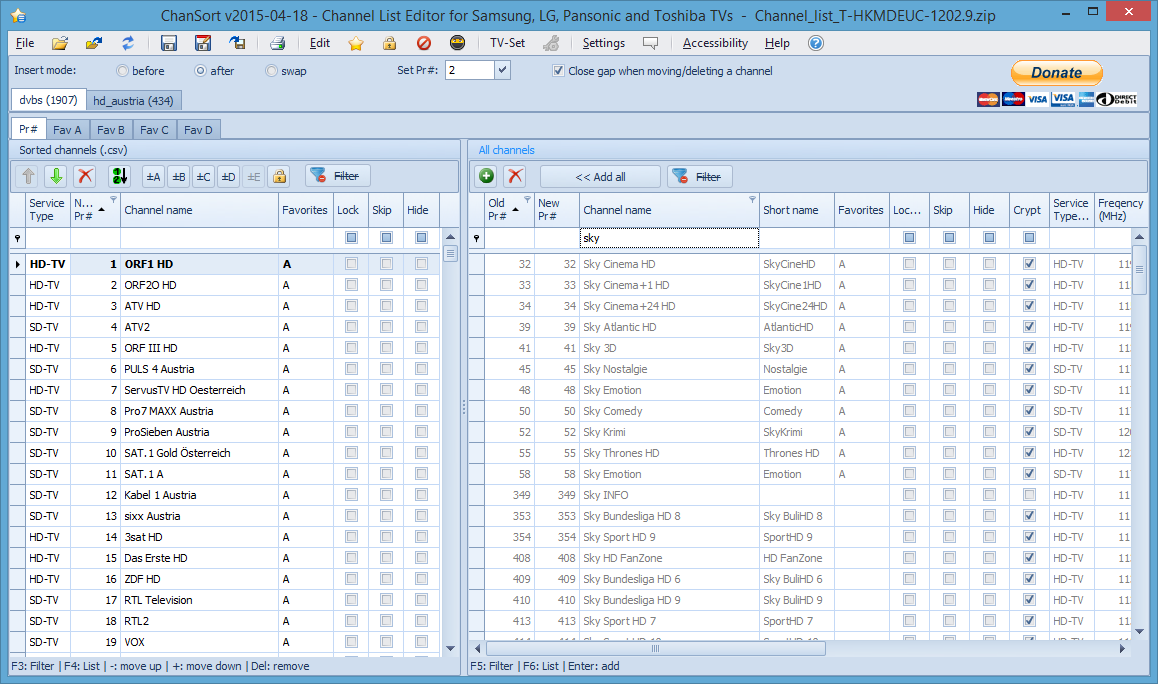The image size is (1158, 684).
Task: Move channel down with green arrow
Action: (x=56, y=176)
